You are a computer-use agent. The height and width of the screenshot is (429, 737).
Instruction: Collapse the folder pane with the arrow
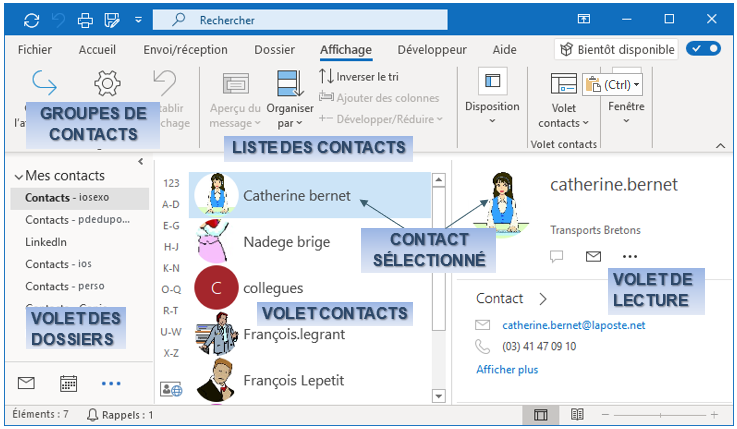click(141, 162)
